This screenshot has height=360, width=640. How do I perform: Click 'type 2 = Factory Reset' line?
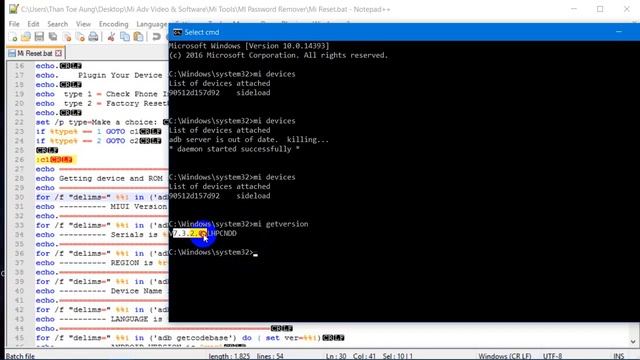click(101, 103)
